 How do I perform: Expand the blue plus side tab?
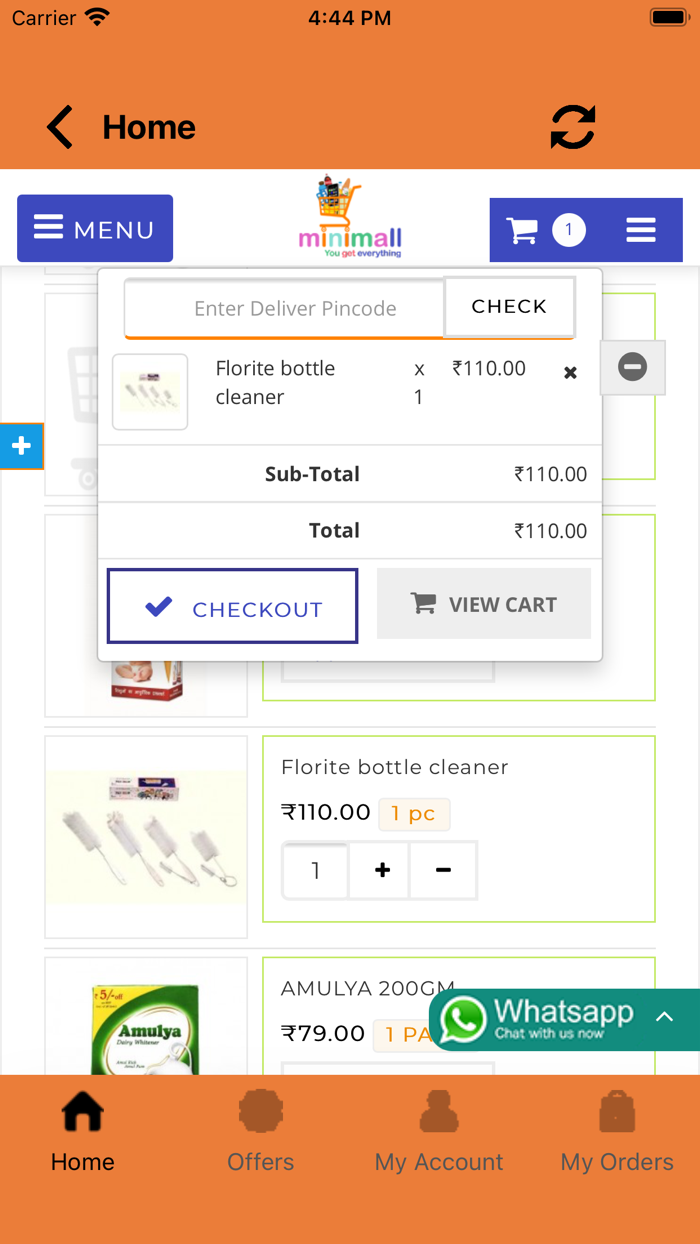(21, 446)
